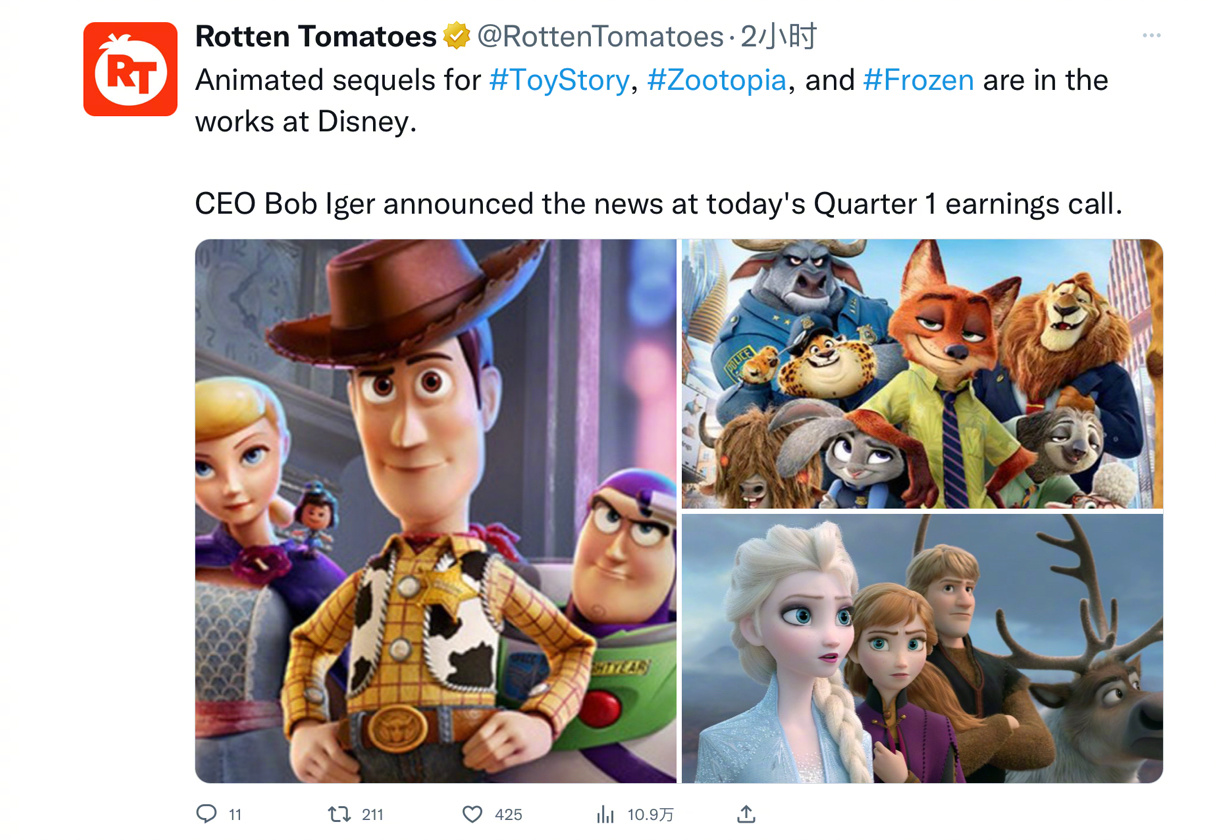Click the retweet arrows icon
This screenshot has height=840, width=1216.
click(x=340, y=814)
